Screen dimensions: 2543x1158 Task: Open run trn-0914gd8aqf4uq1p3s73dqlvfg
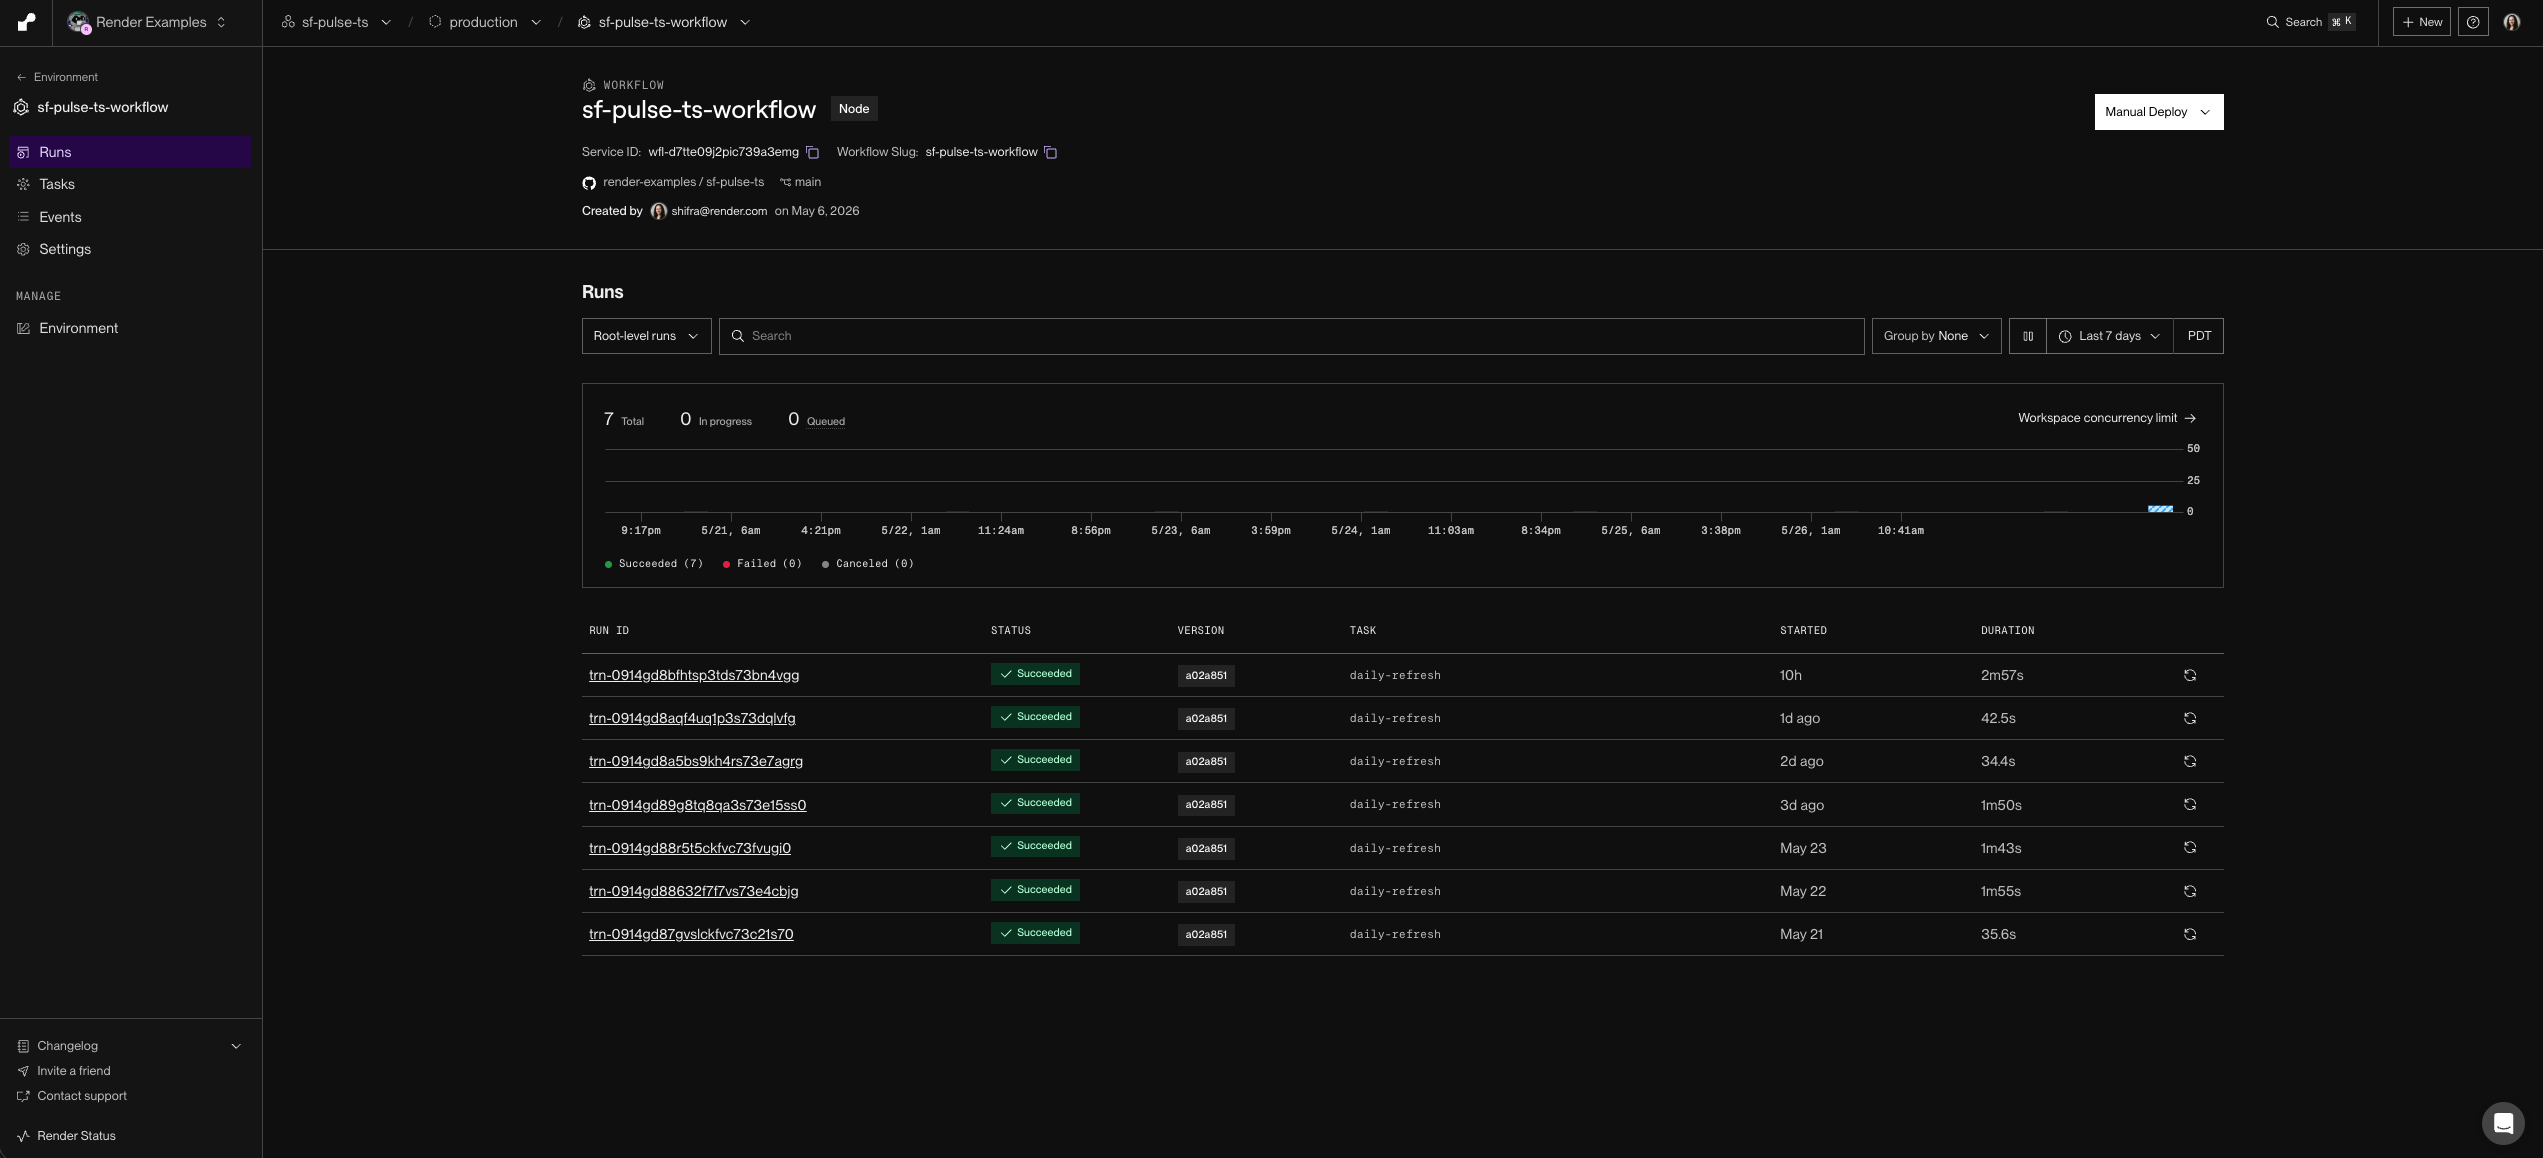point(692,719)
